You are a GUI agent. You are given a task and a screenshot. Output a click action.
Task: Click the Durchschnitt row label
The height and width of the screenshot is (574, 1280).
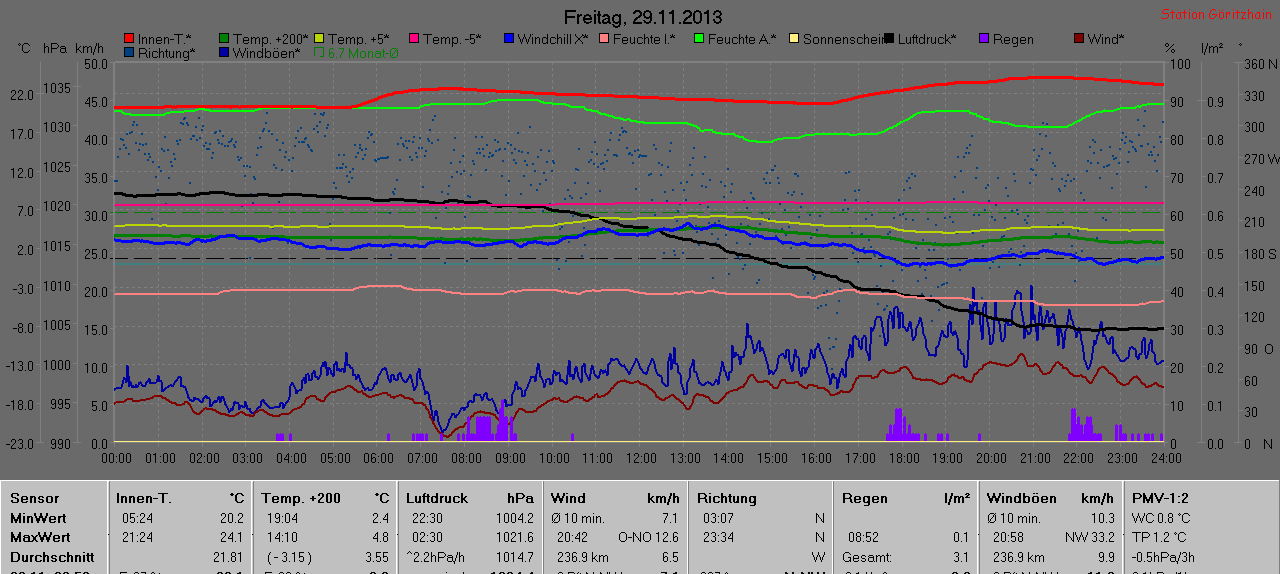pyautogui.click(x=51, y=557)
